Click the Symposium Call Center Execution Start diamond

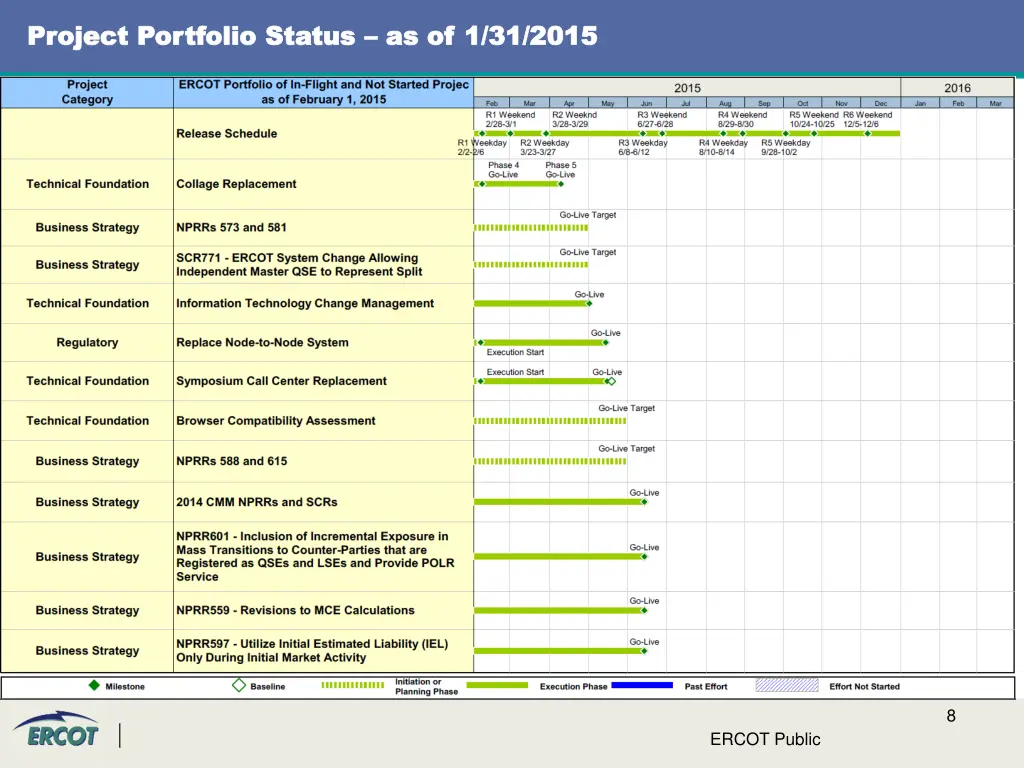pos(481,381)
